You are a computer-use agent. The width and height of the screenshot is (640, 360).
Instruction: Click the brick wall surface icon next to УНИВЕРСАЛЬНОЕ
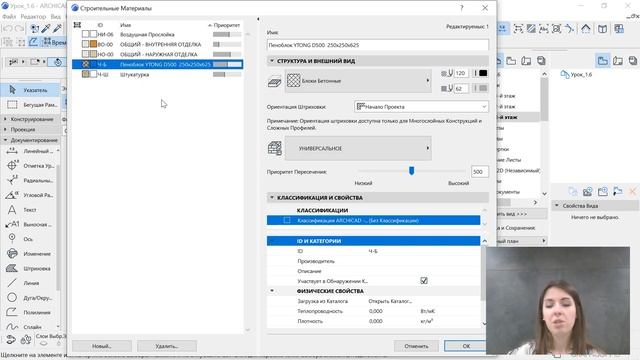click(275, 148)
